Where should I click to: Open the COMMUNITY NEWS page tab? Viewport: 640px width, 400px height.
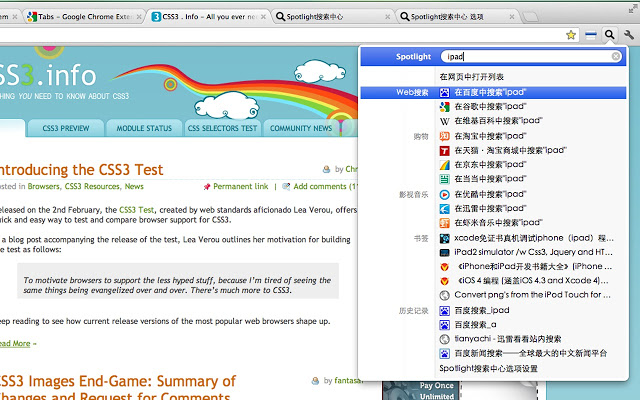click(x=301, y=128)
